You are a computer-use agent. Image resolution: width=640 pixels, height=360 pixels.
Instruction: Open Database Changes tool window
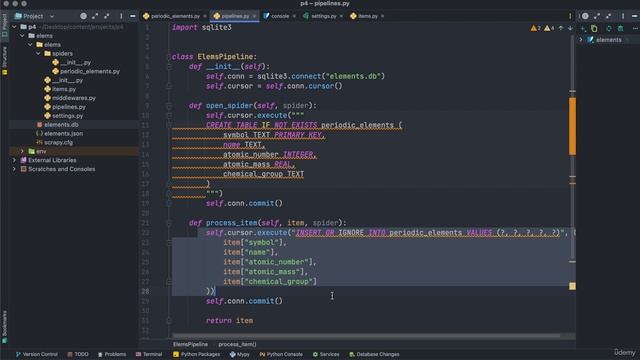374,354
